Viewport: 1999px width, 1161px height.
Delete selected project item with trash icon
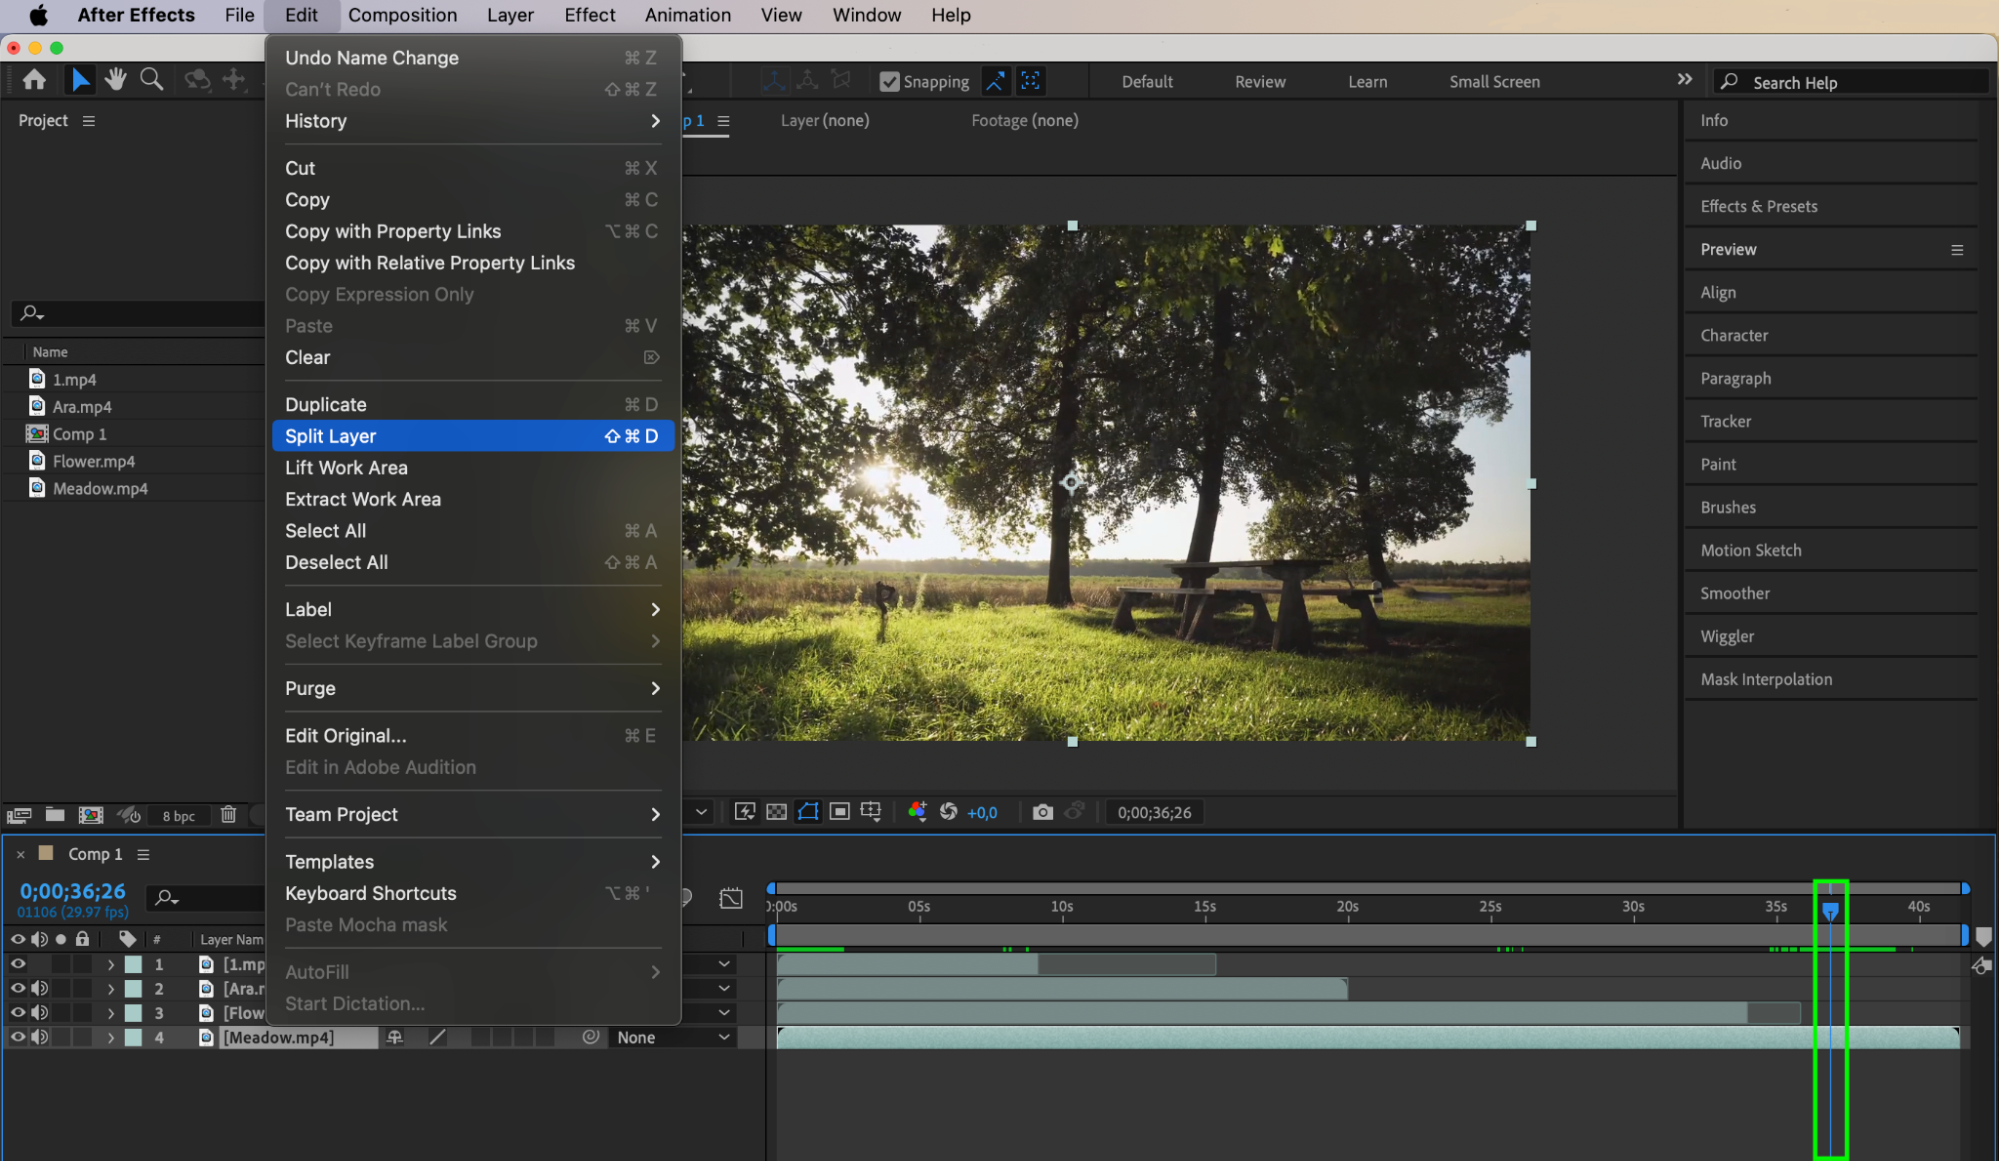[x=228, y=815]
